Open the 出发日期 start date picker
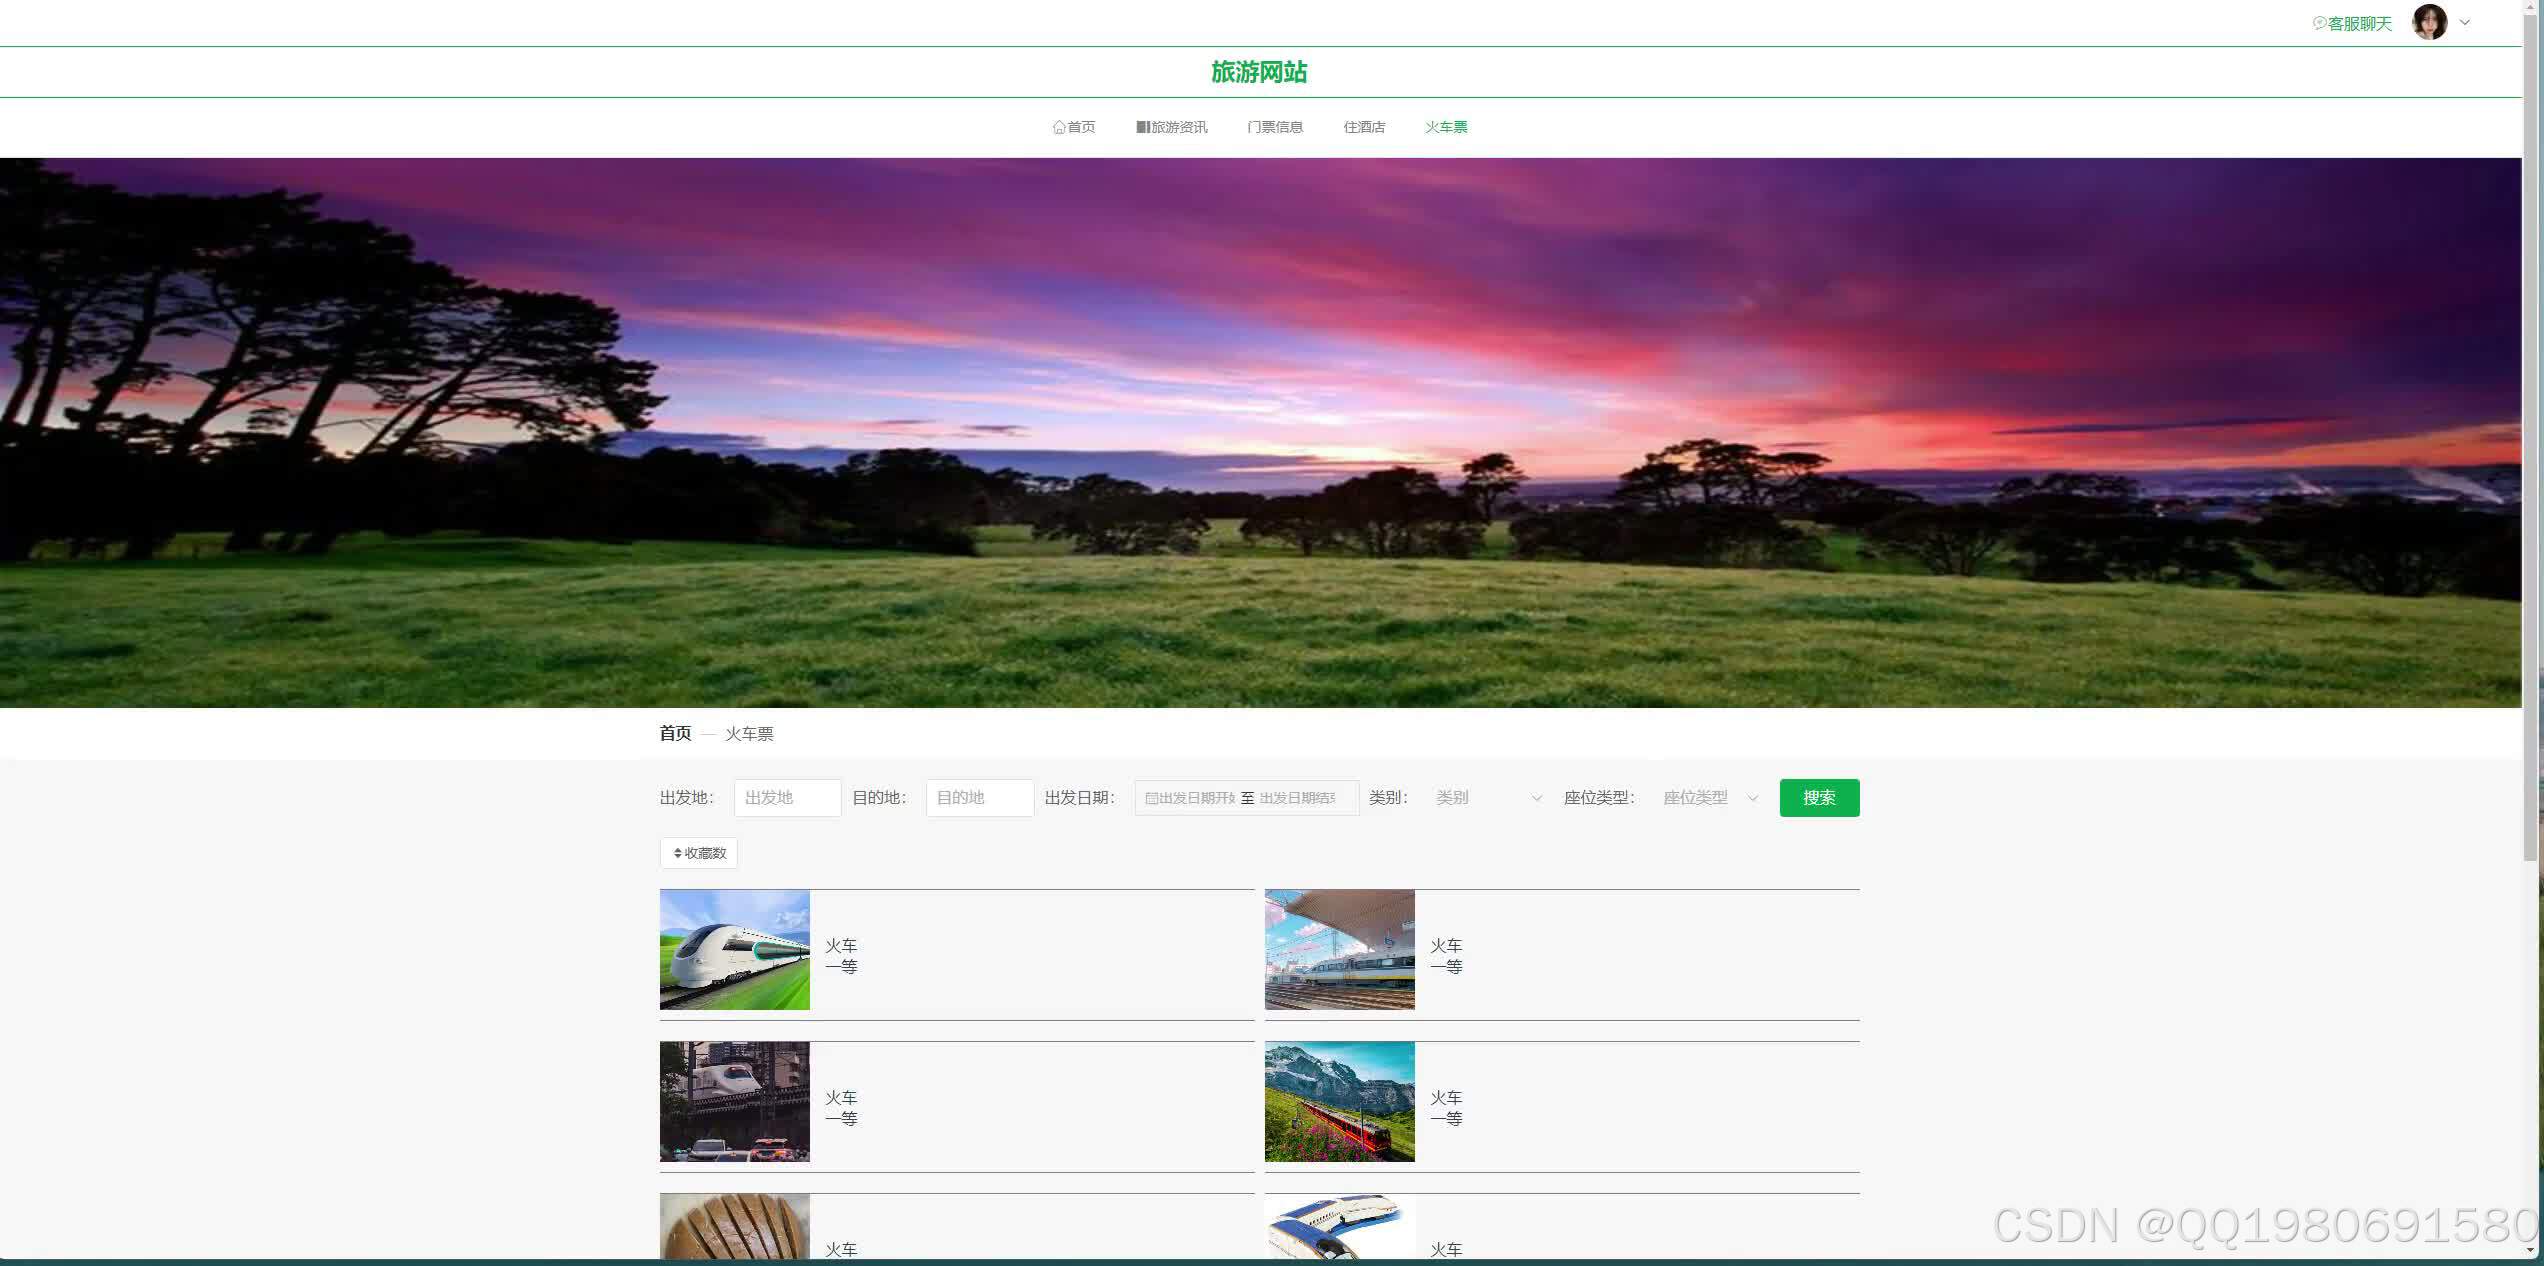This screenshot has width=2544, height=1266. [1191, 798]
